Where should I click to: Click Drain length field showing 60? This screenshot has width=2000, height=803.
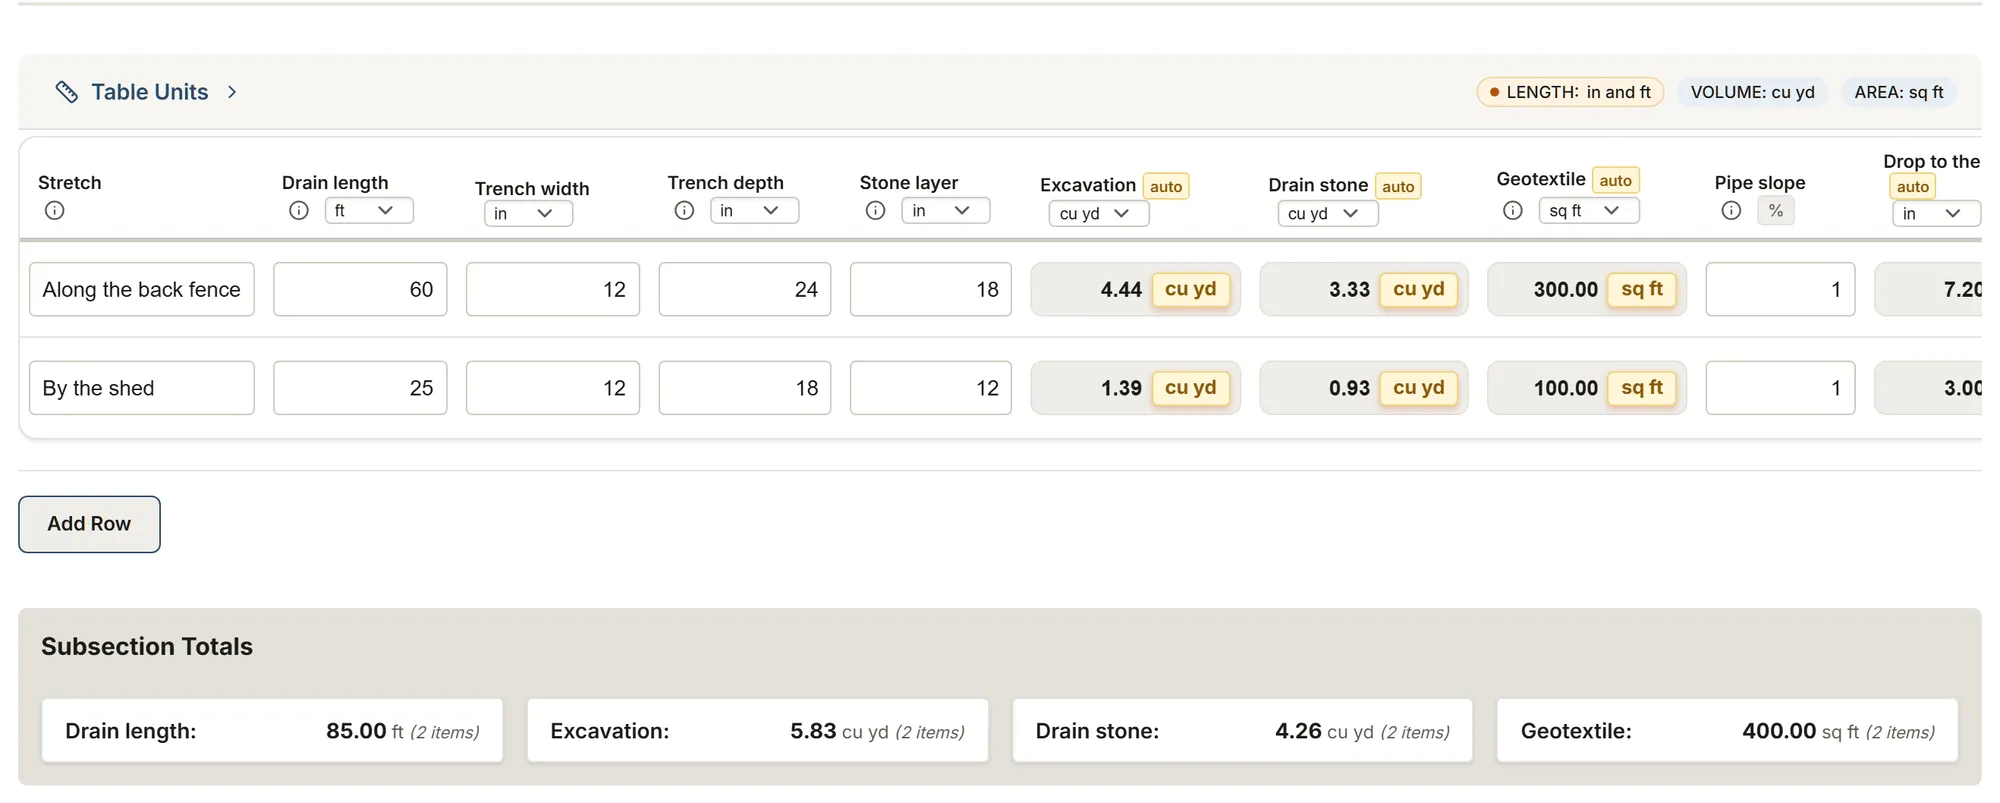360,289
